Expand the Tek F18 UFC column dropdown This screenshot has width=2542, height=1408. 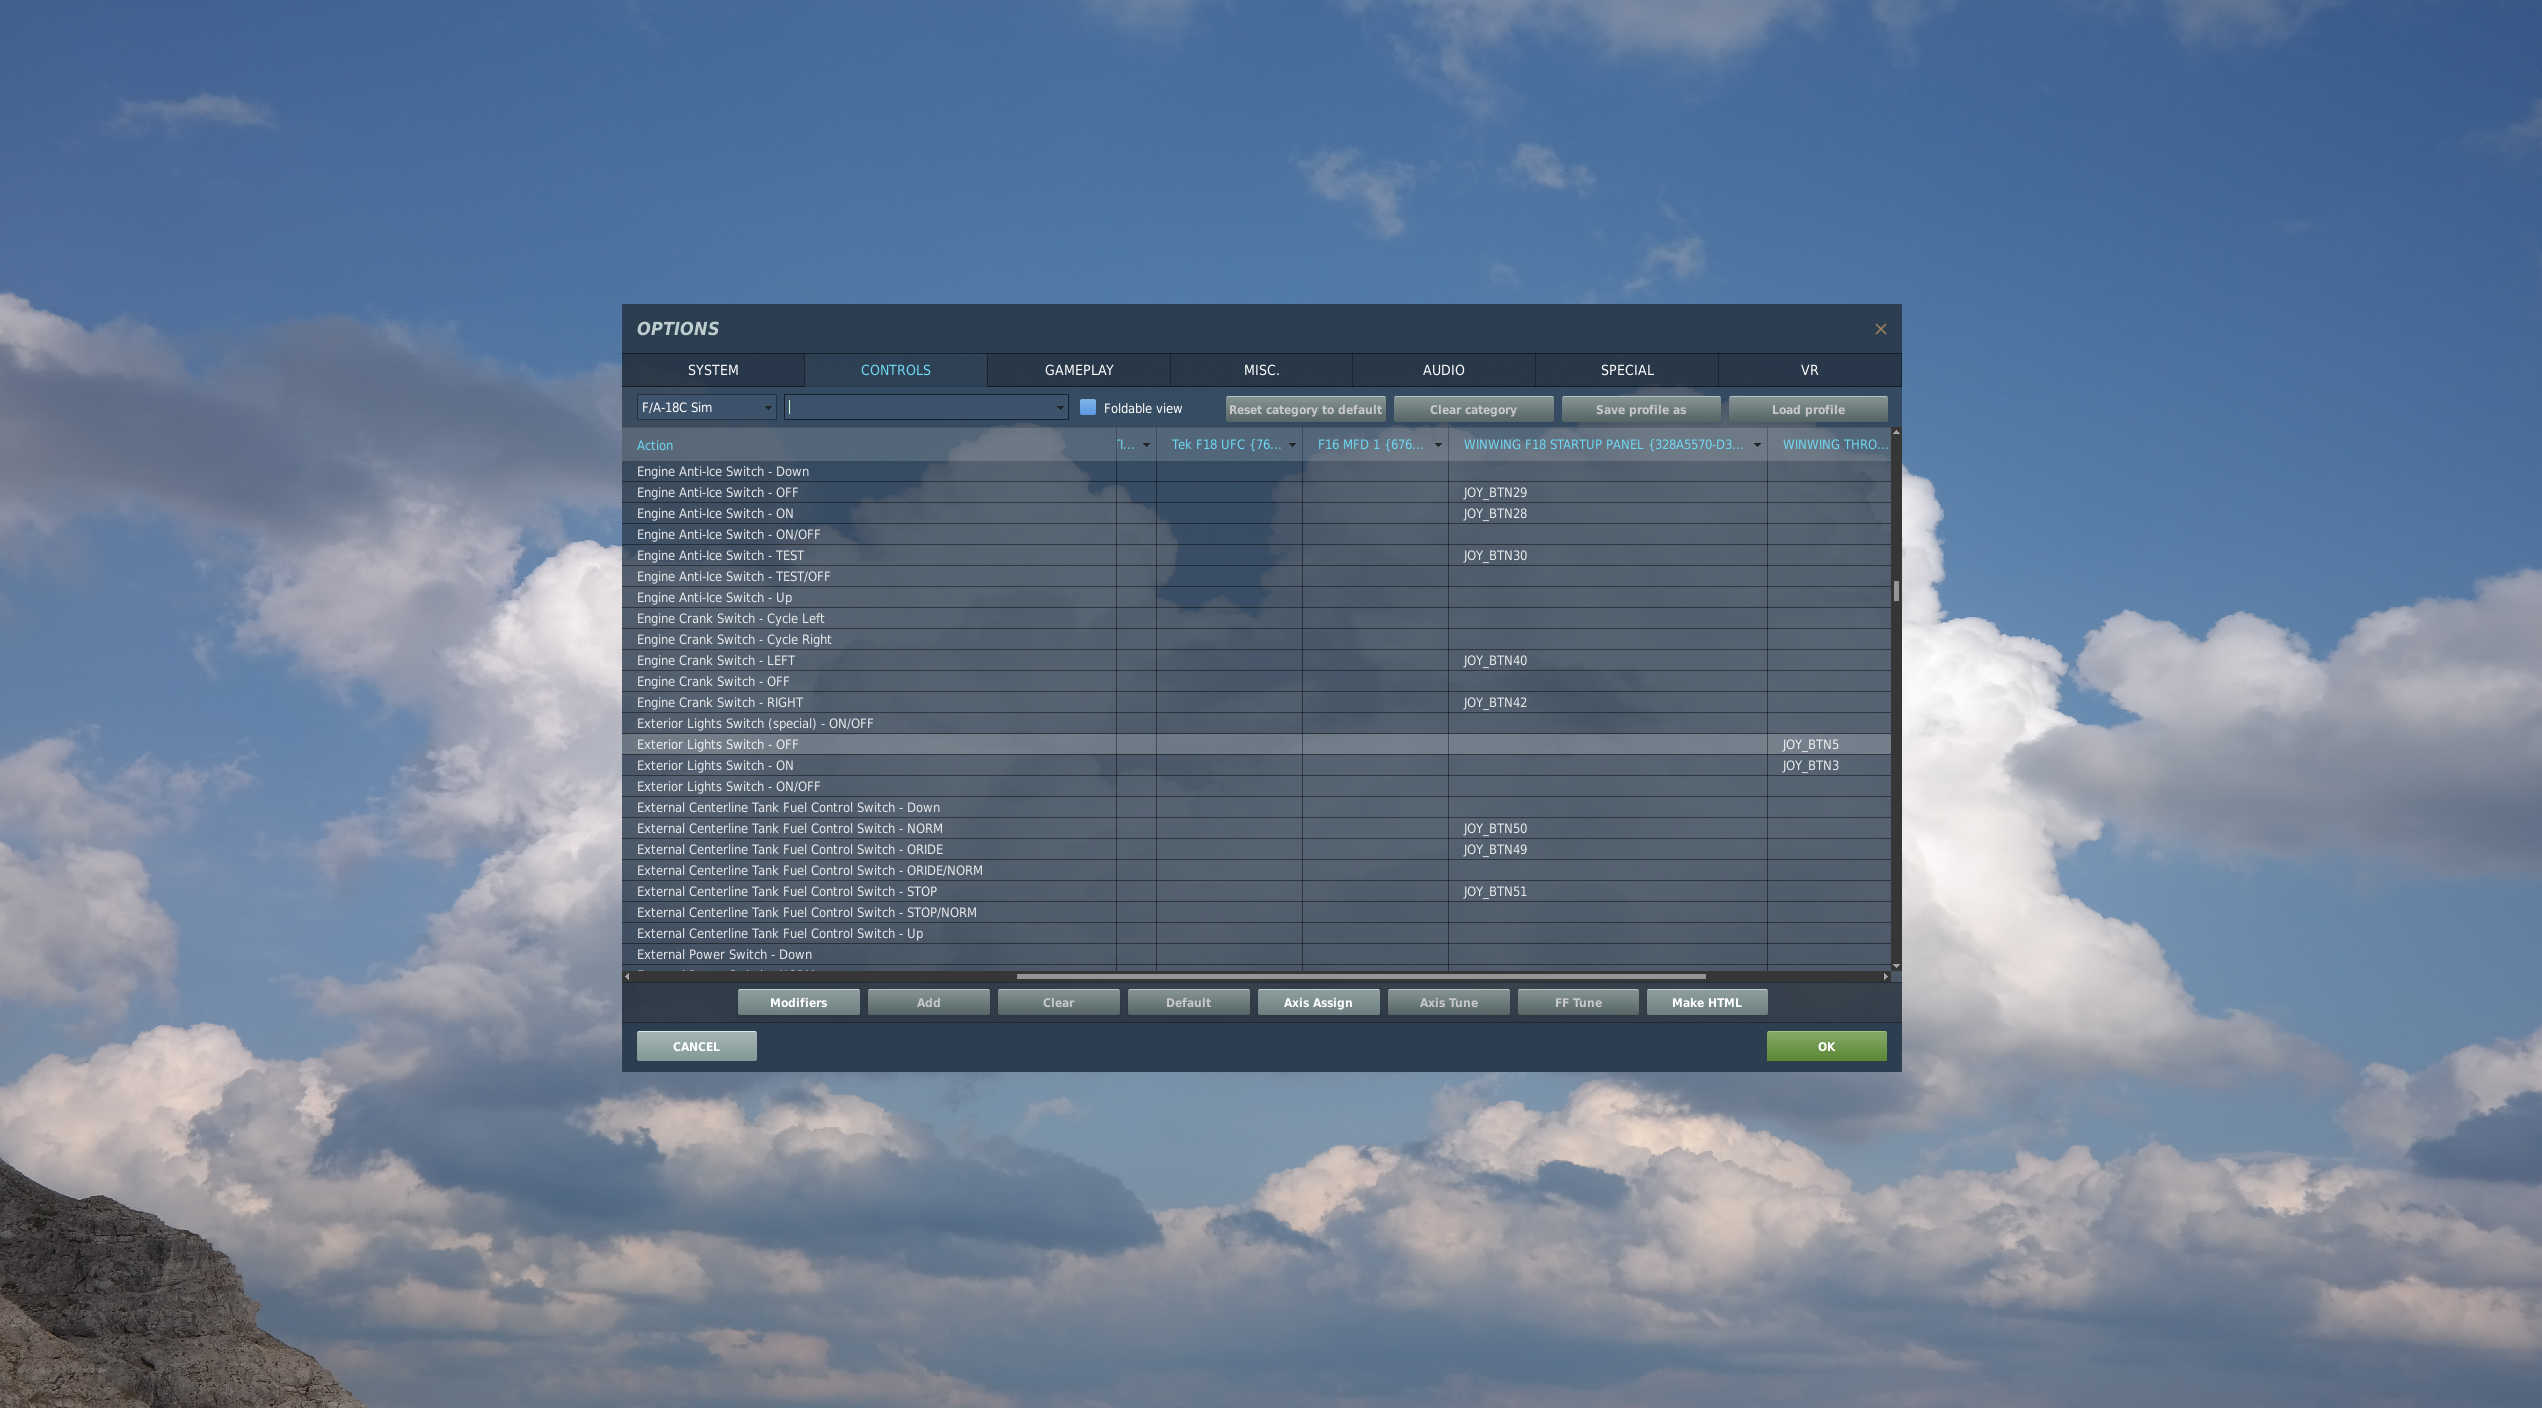click(x=1292, y=445)
